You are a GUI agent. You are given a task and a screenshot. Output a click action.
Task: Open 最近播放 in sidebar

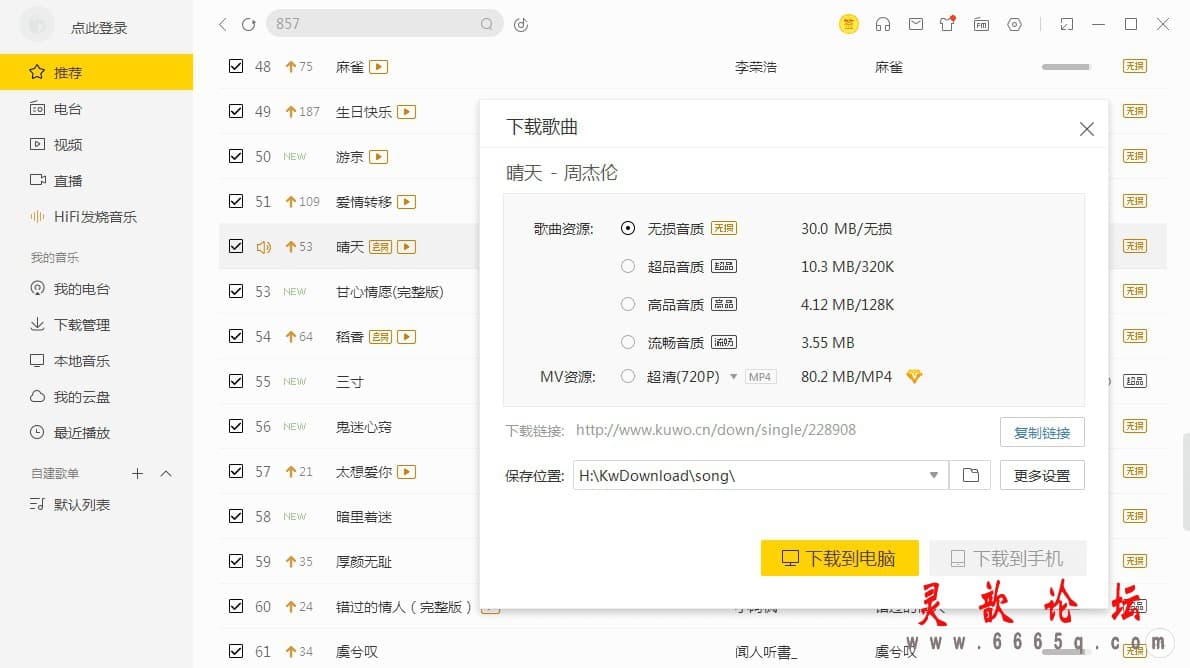pyautogui.click(x=96, y=433)
